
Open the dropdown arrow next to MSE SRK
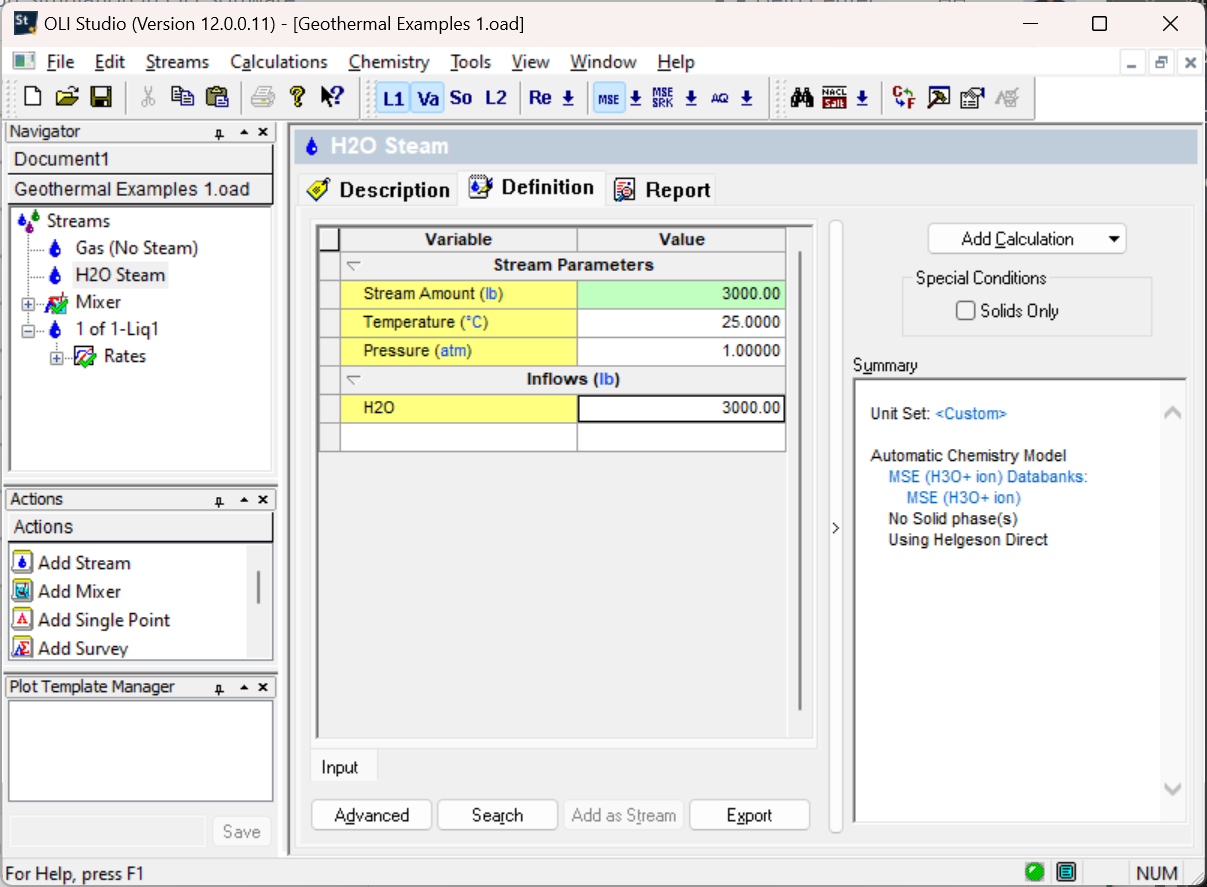(691, 98)
